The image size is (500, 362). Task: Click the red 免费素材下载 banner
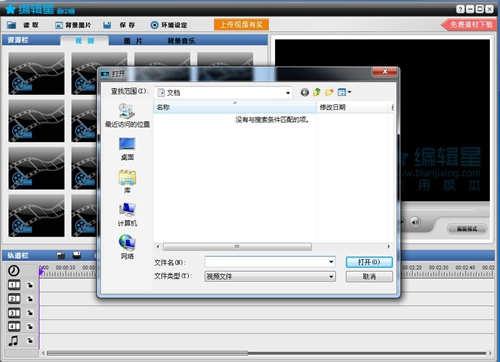coord(469,25)
